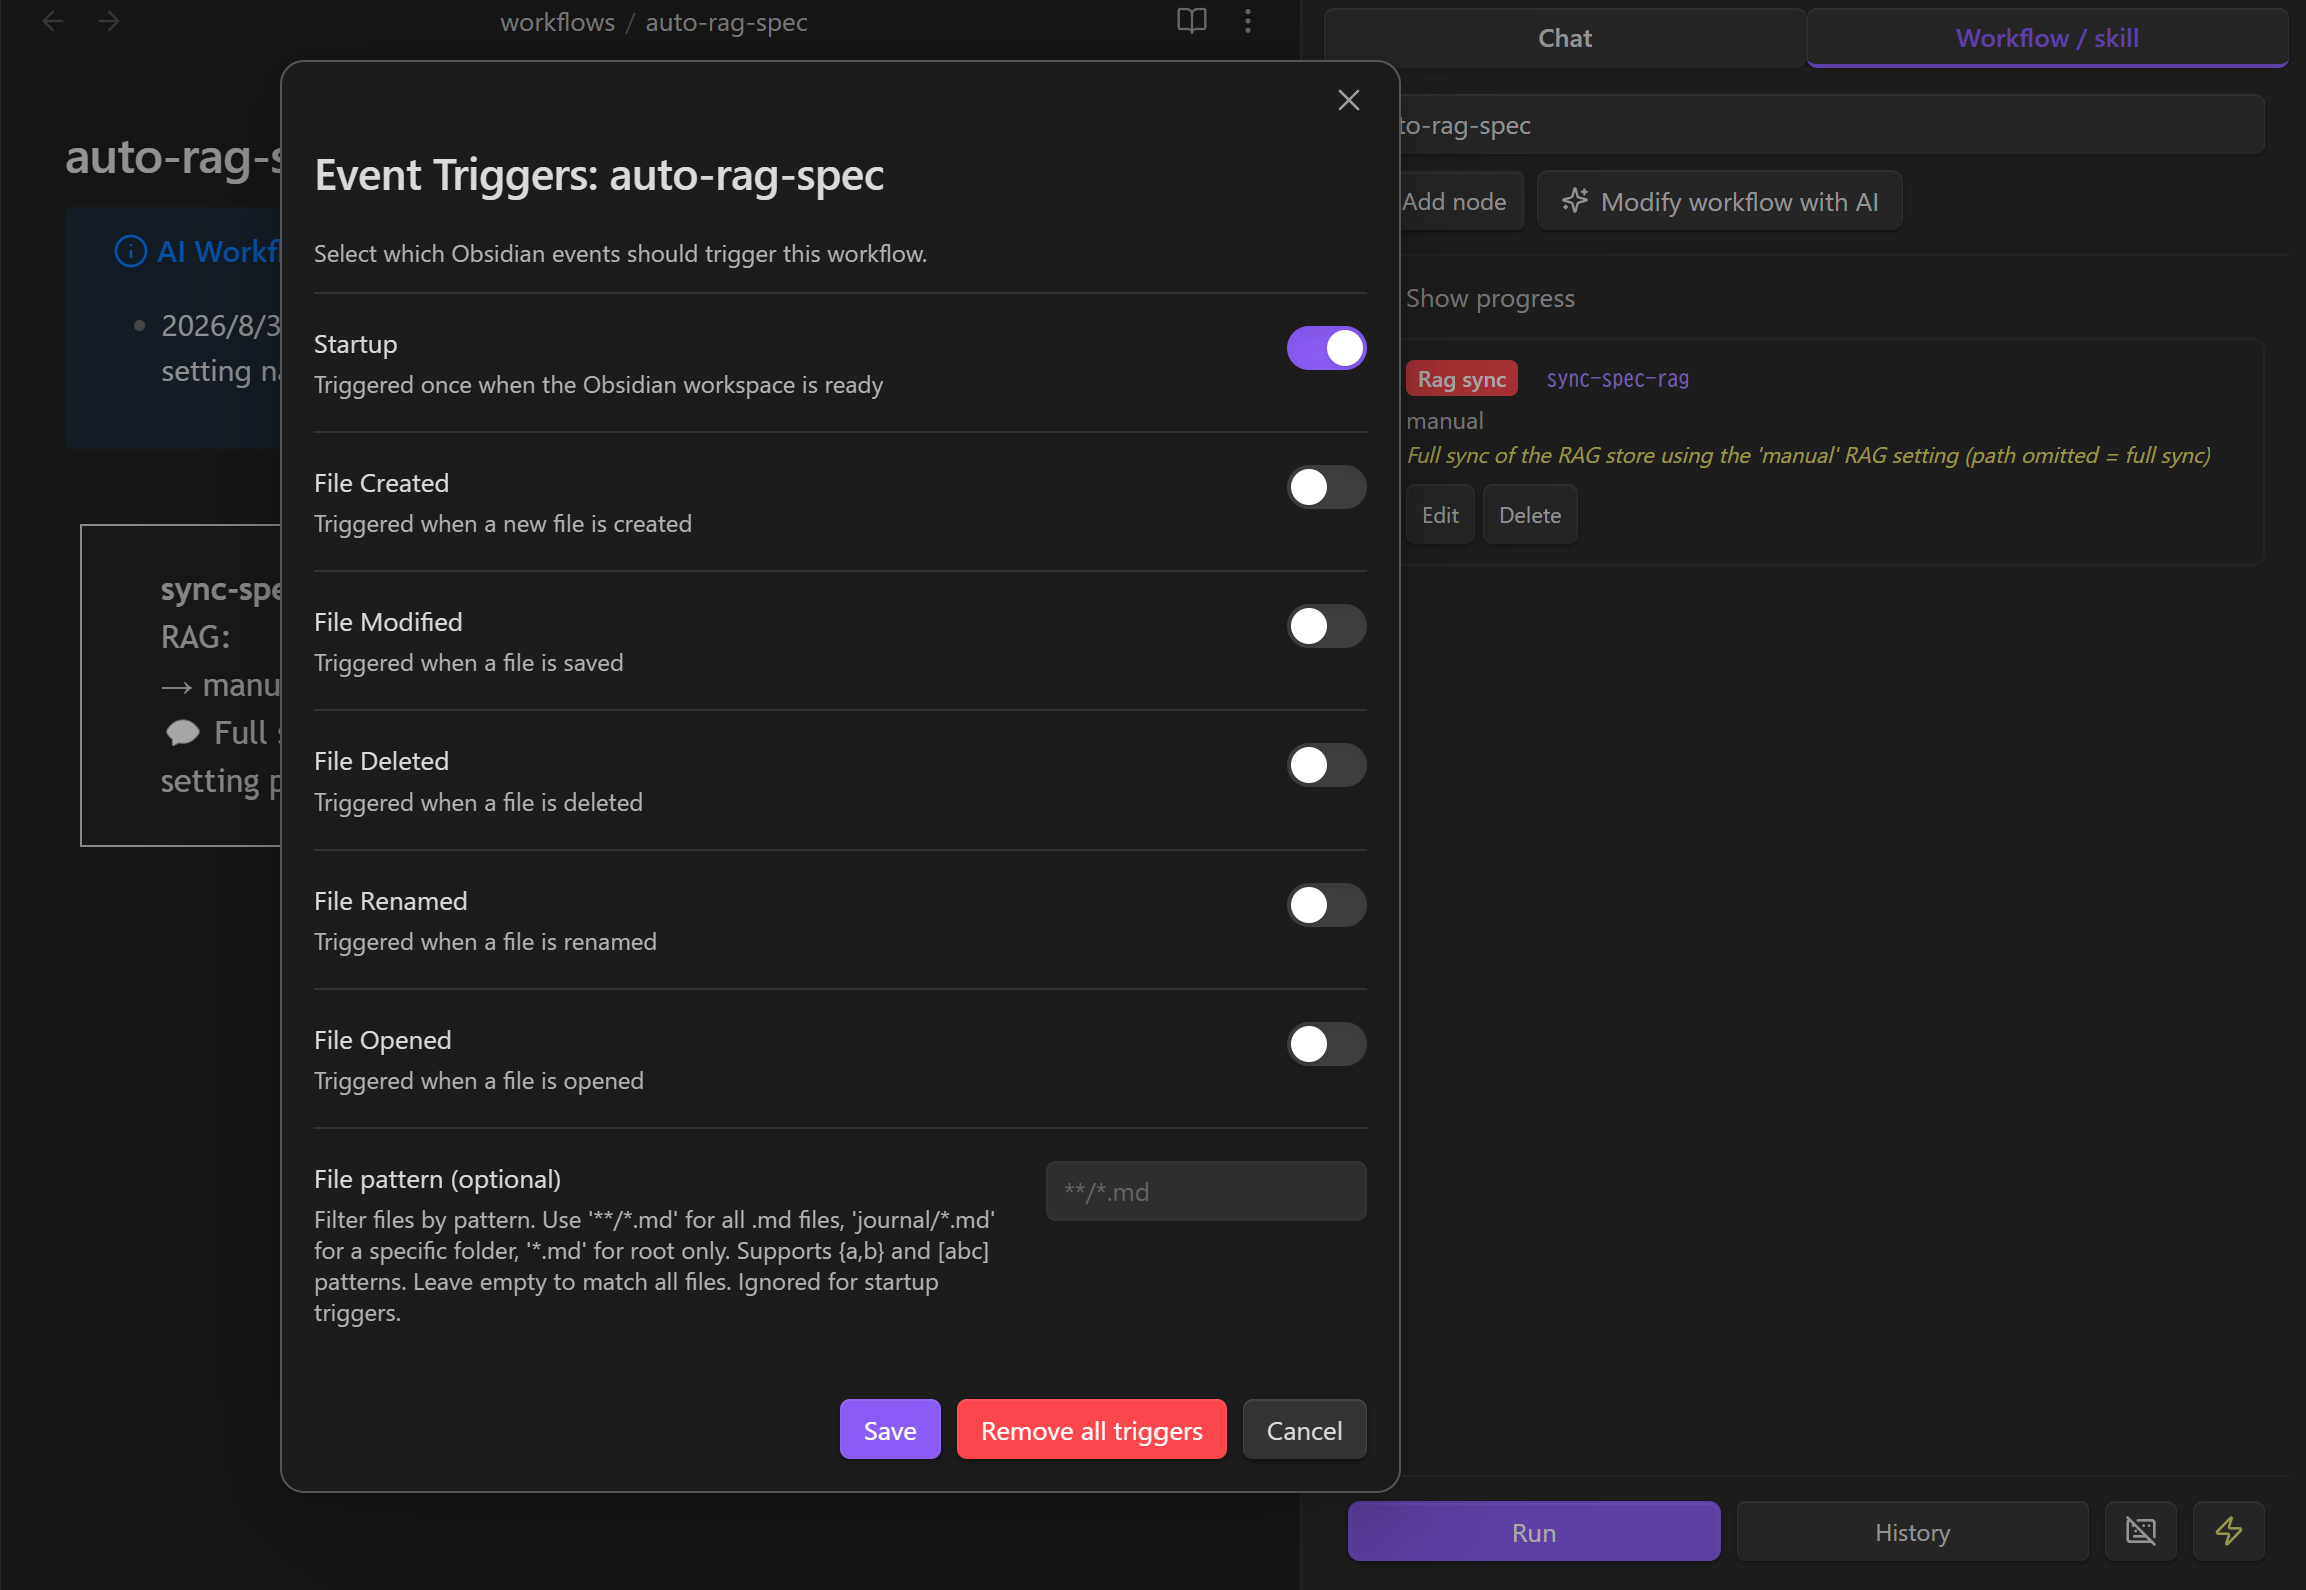
Task: Switch to the Chat tab
Action: click(x=1565, y=38)
